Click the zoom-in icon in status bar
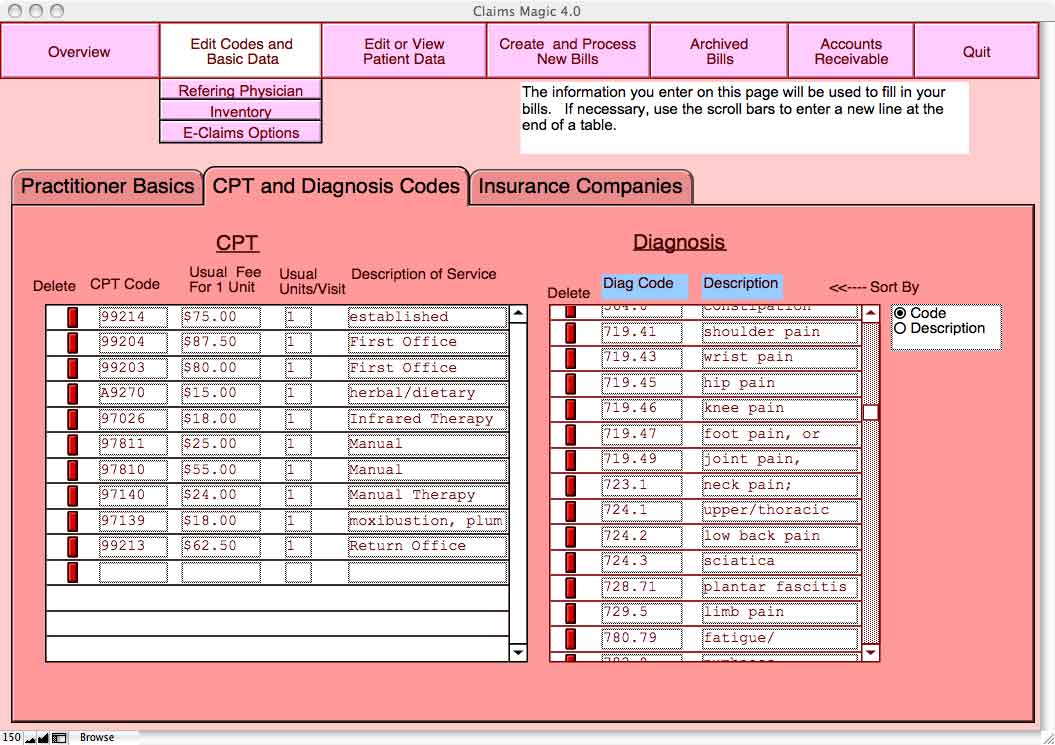Screen dimensions: 1055x745 pos(43,738)
